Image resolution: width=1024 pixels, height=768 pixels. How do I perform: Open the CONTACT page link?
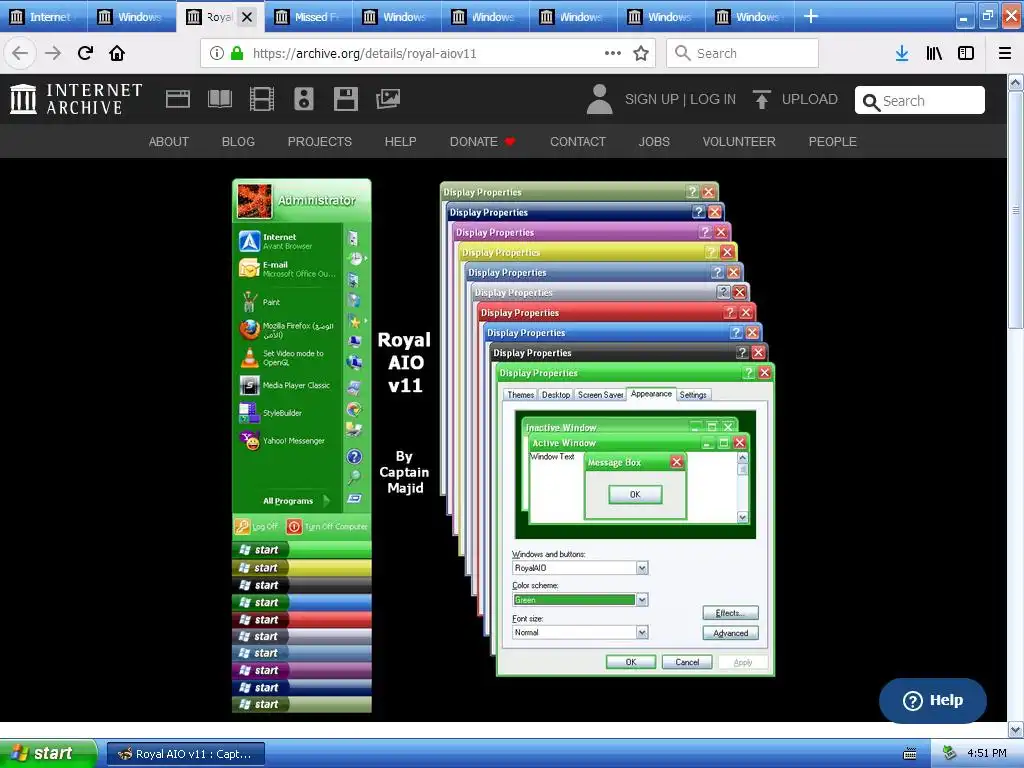point(578,142)
